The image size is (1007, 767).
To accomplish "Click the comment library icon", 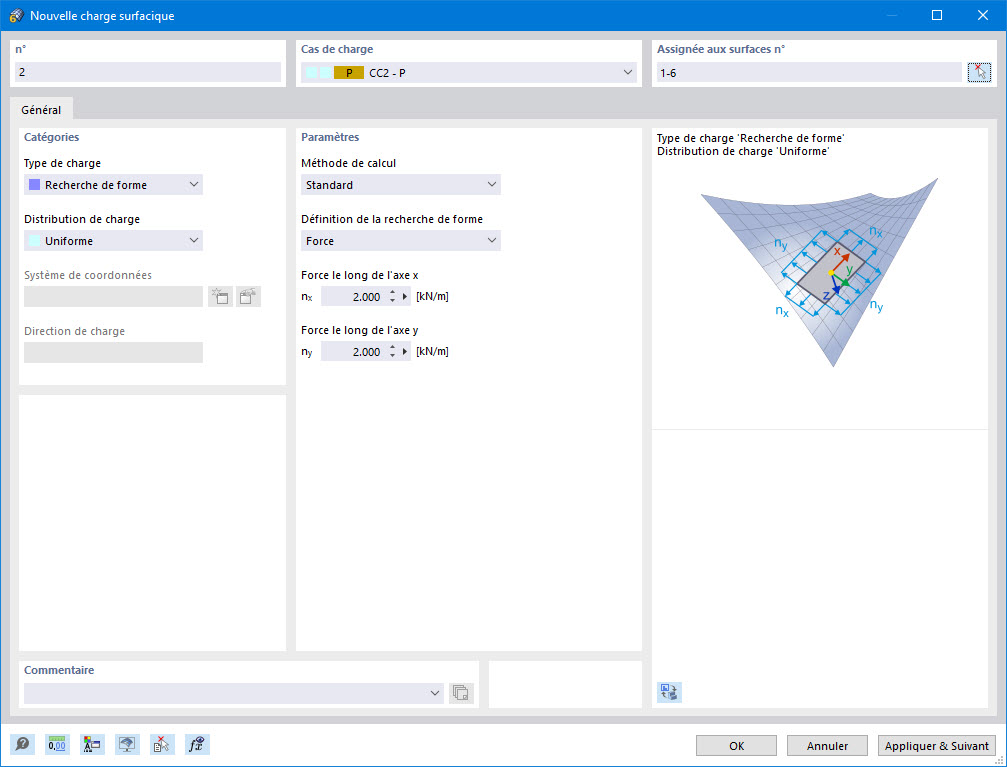I will [461, 693].
